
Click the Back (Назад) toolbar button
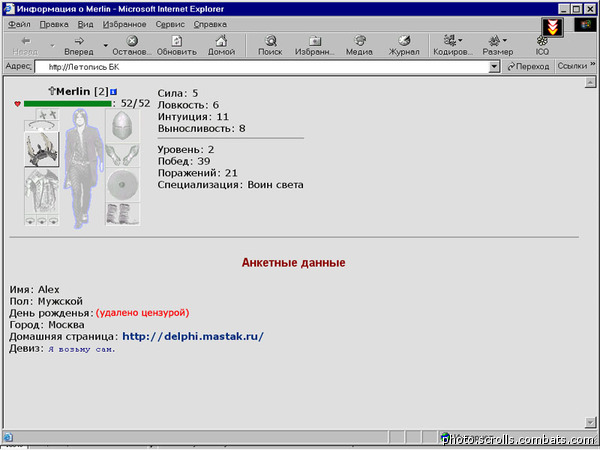click(25, 46)
